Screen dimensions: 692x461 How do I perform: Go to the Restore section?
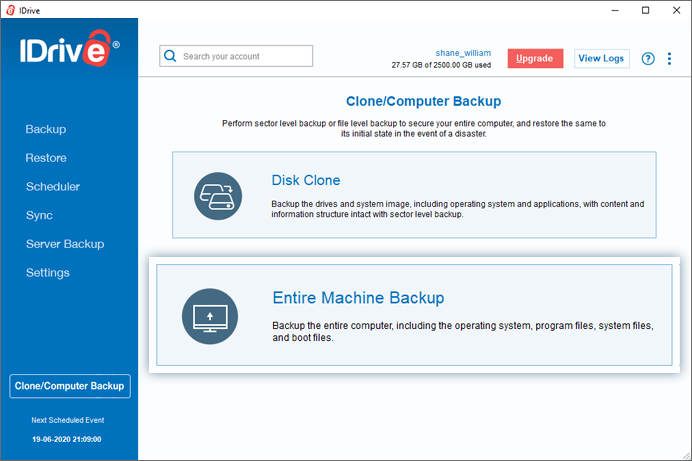[46, 158]
